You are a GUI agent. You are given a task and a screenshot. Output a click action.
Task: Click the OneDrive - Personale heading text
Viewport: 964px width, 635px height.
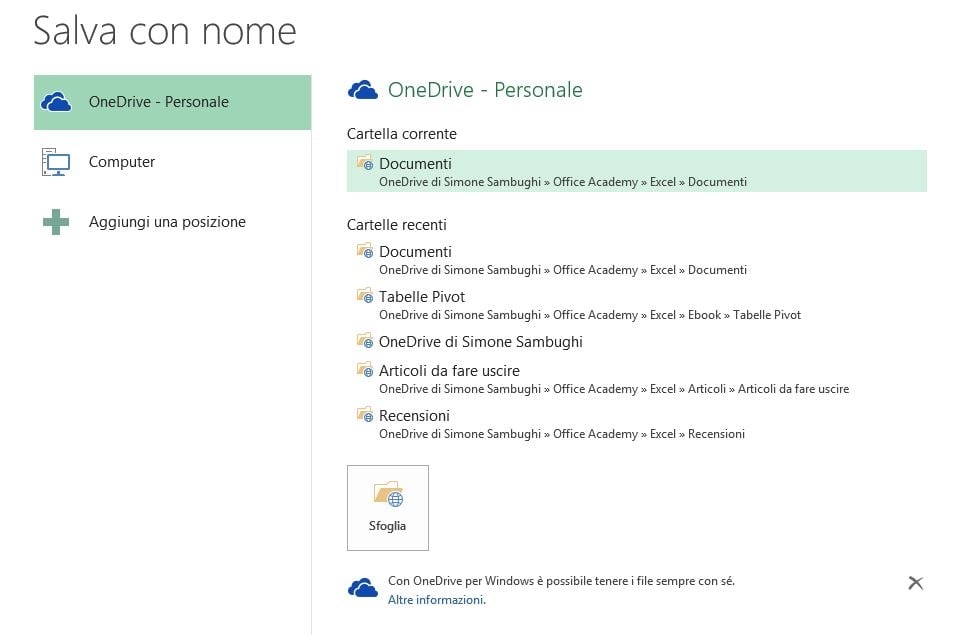(x=485, y=90)
